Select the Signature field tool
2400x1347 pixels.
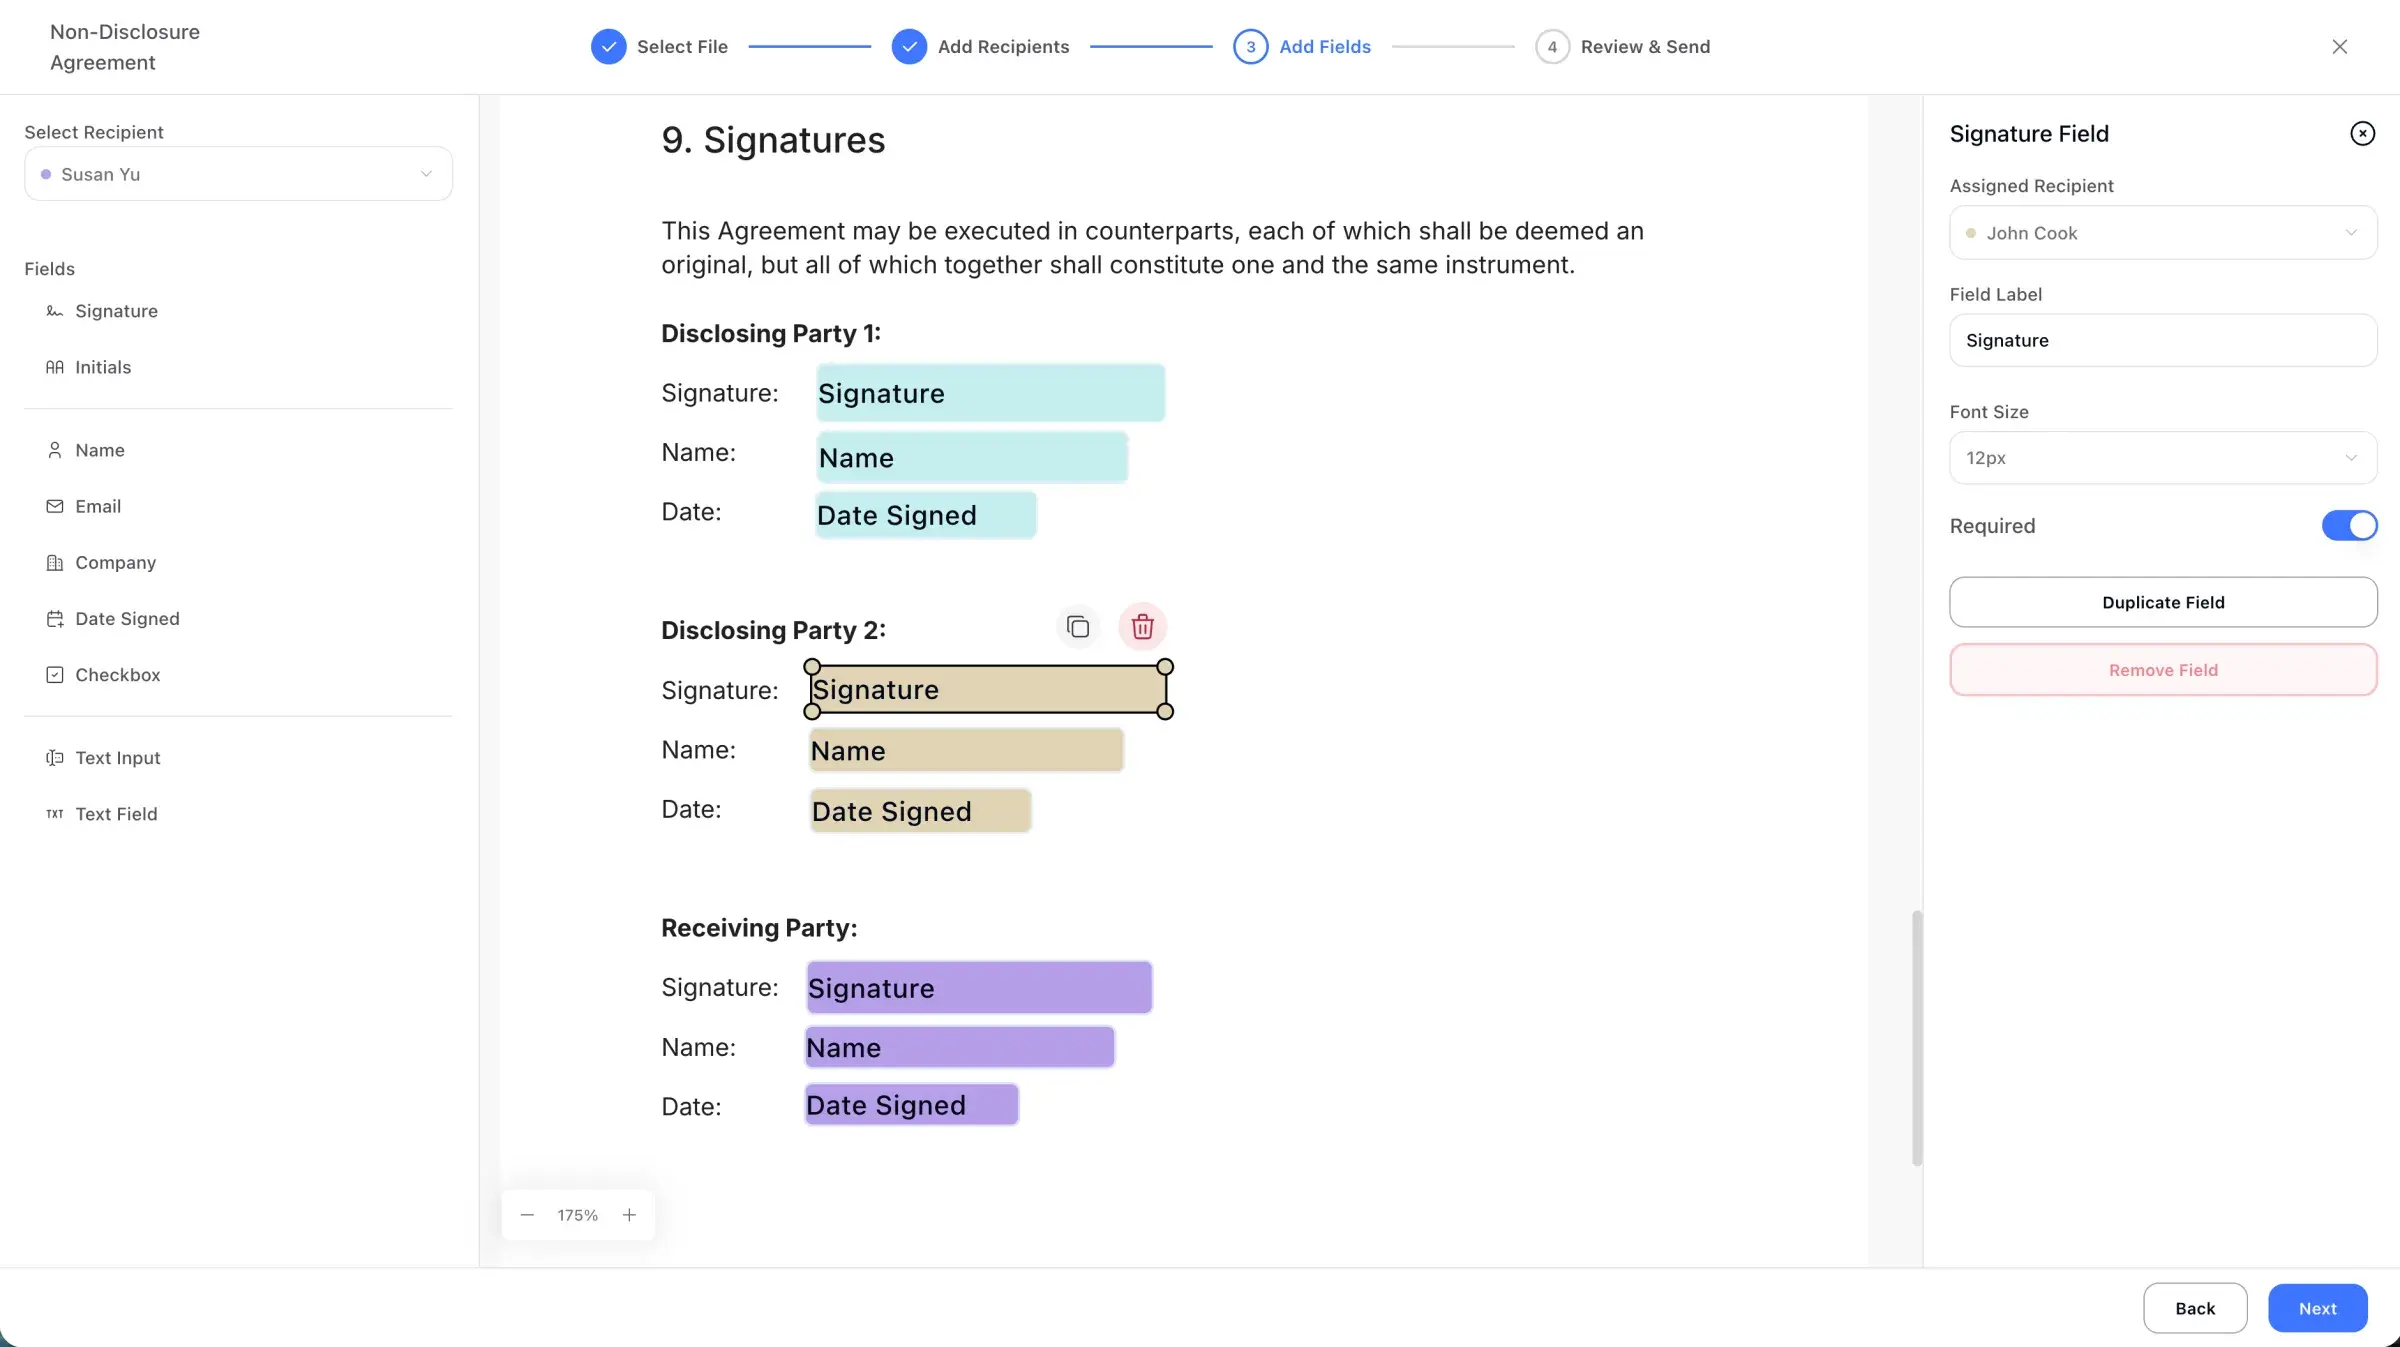[x=115, y=311]
